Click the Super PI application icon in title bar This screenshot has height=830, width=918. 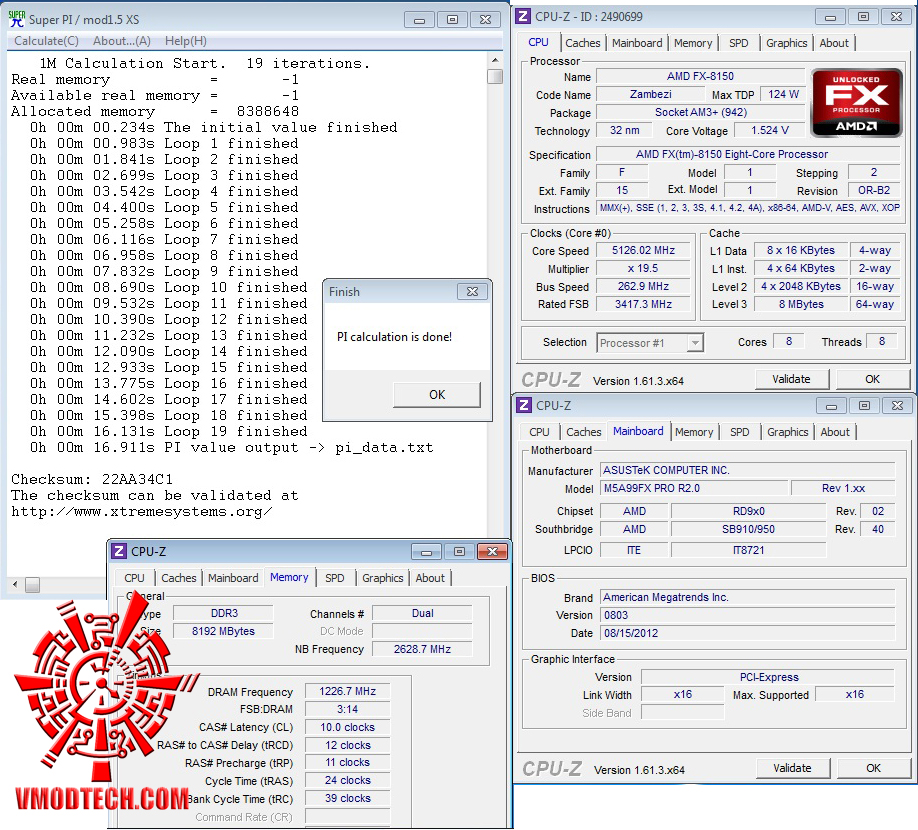point(17,19)
